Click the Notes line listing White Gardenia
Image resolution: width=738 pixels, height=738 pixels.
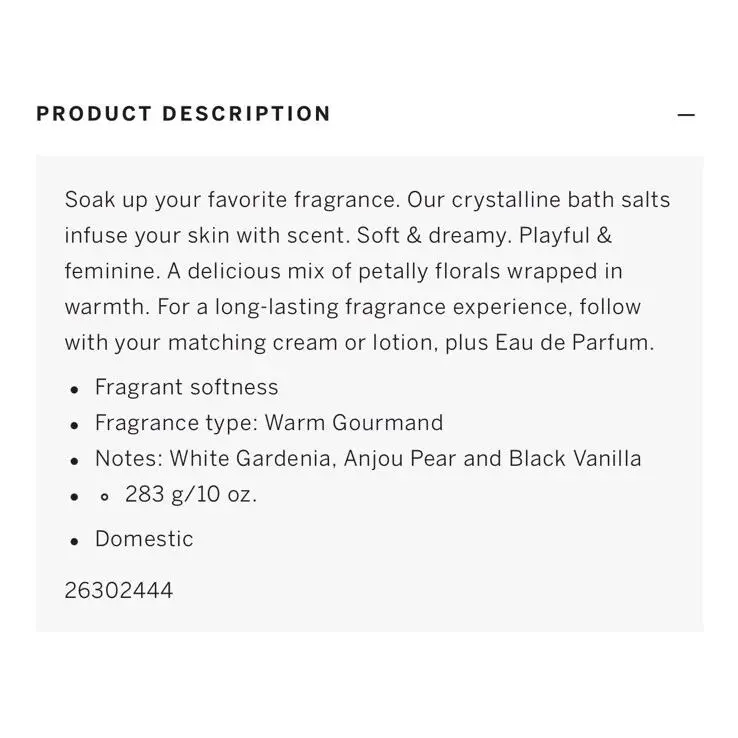pos(368,458)
